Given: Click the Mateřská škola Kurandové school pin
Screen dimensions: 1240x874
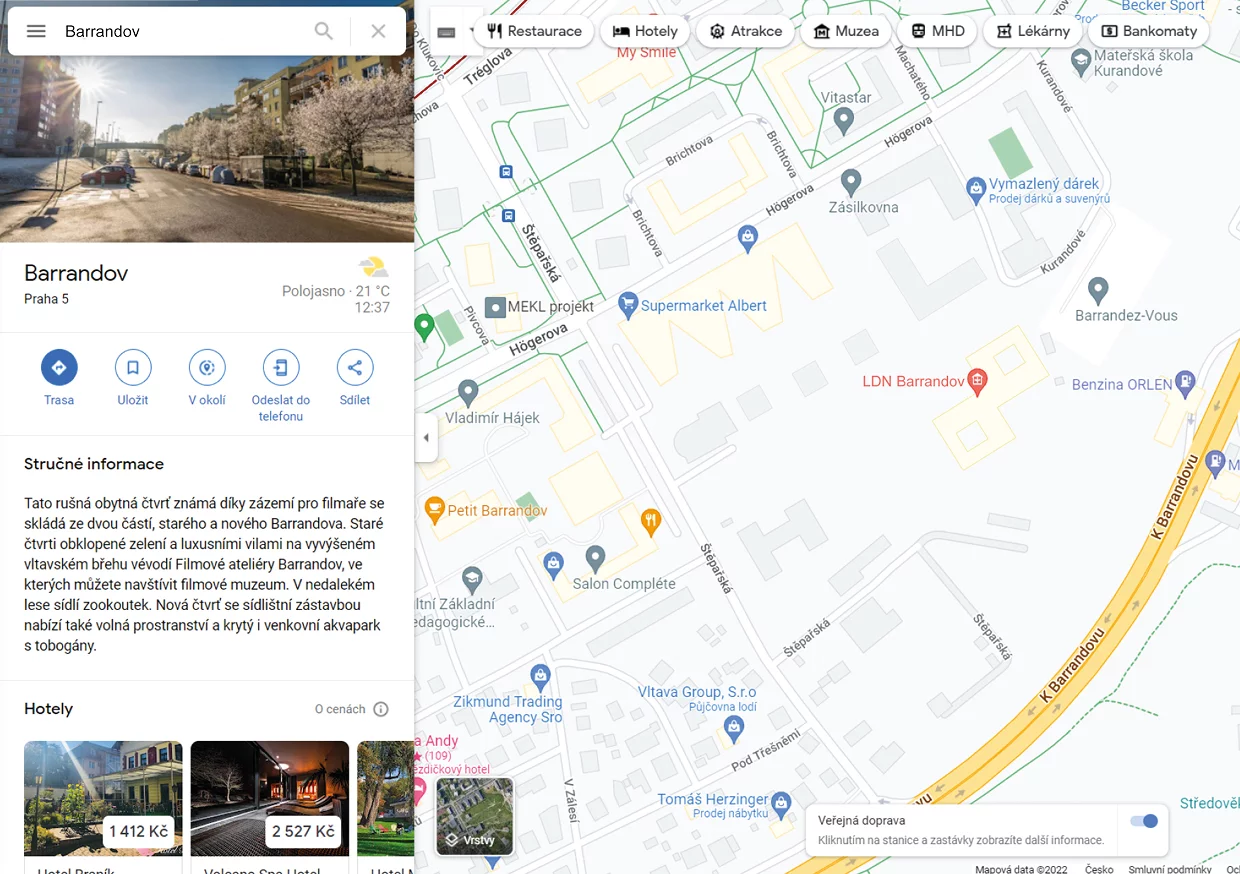Looking at the screenshot, I should coord(1080,60).
